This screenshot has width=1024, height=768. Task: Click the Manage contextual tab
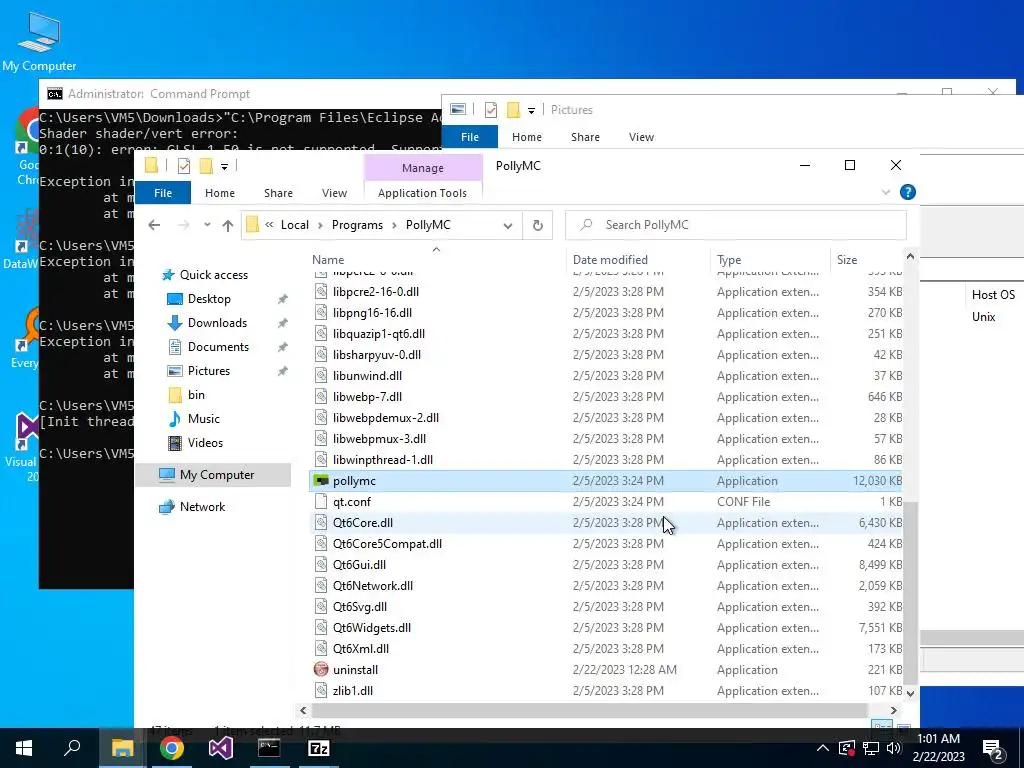click(423, 168)
